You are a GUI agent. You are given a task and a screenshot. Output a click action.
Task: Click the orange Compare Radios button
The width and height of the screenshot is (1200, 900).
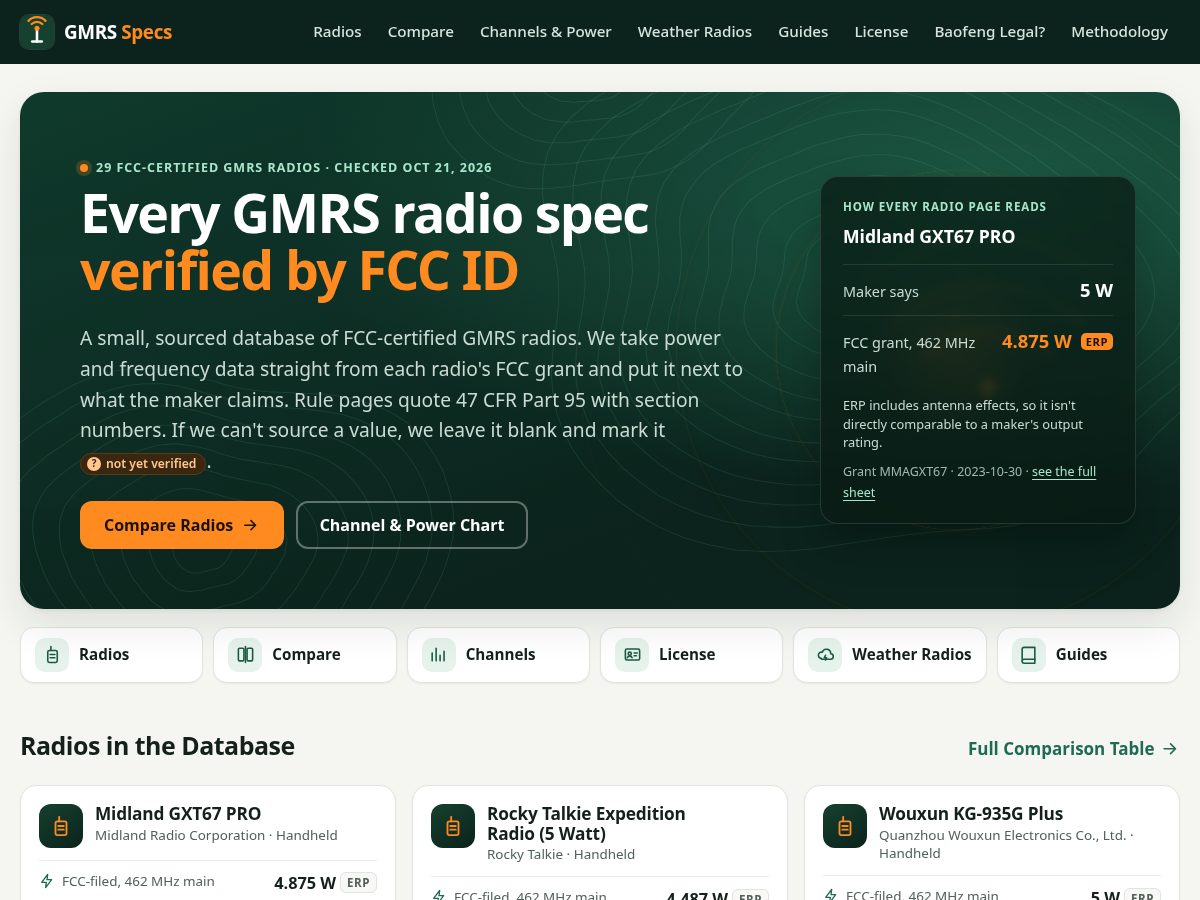coord(182,525)
